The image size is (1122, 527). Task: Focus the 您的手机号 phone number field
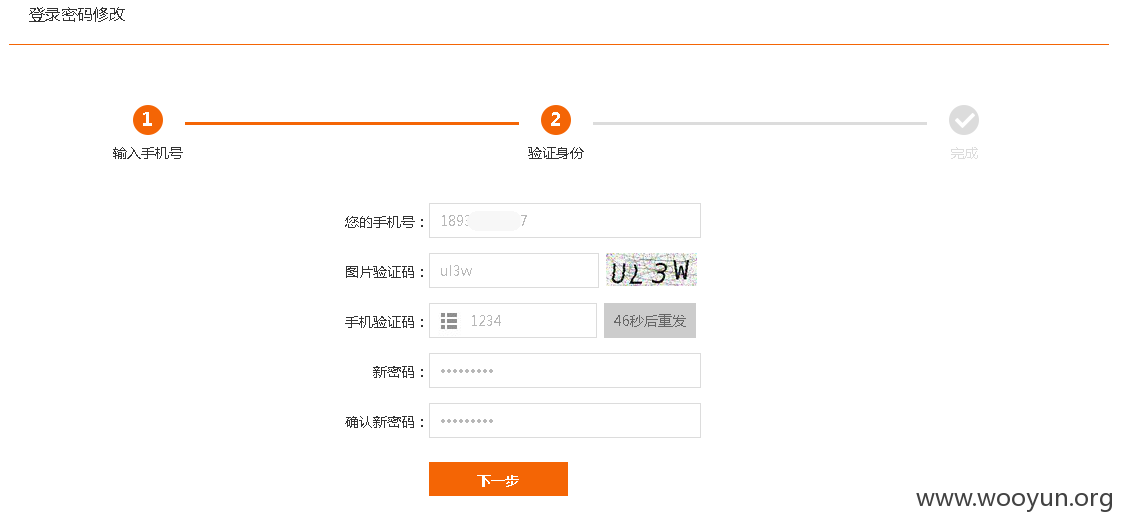[565, 221]
